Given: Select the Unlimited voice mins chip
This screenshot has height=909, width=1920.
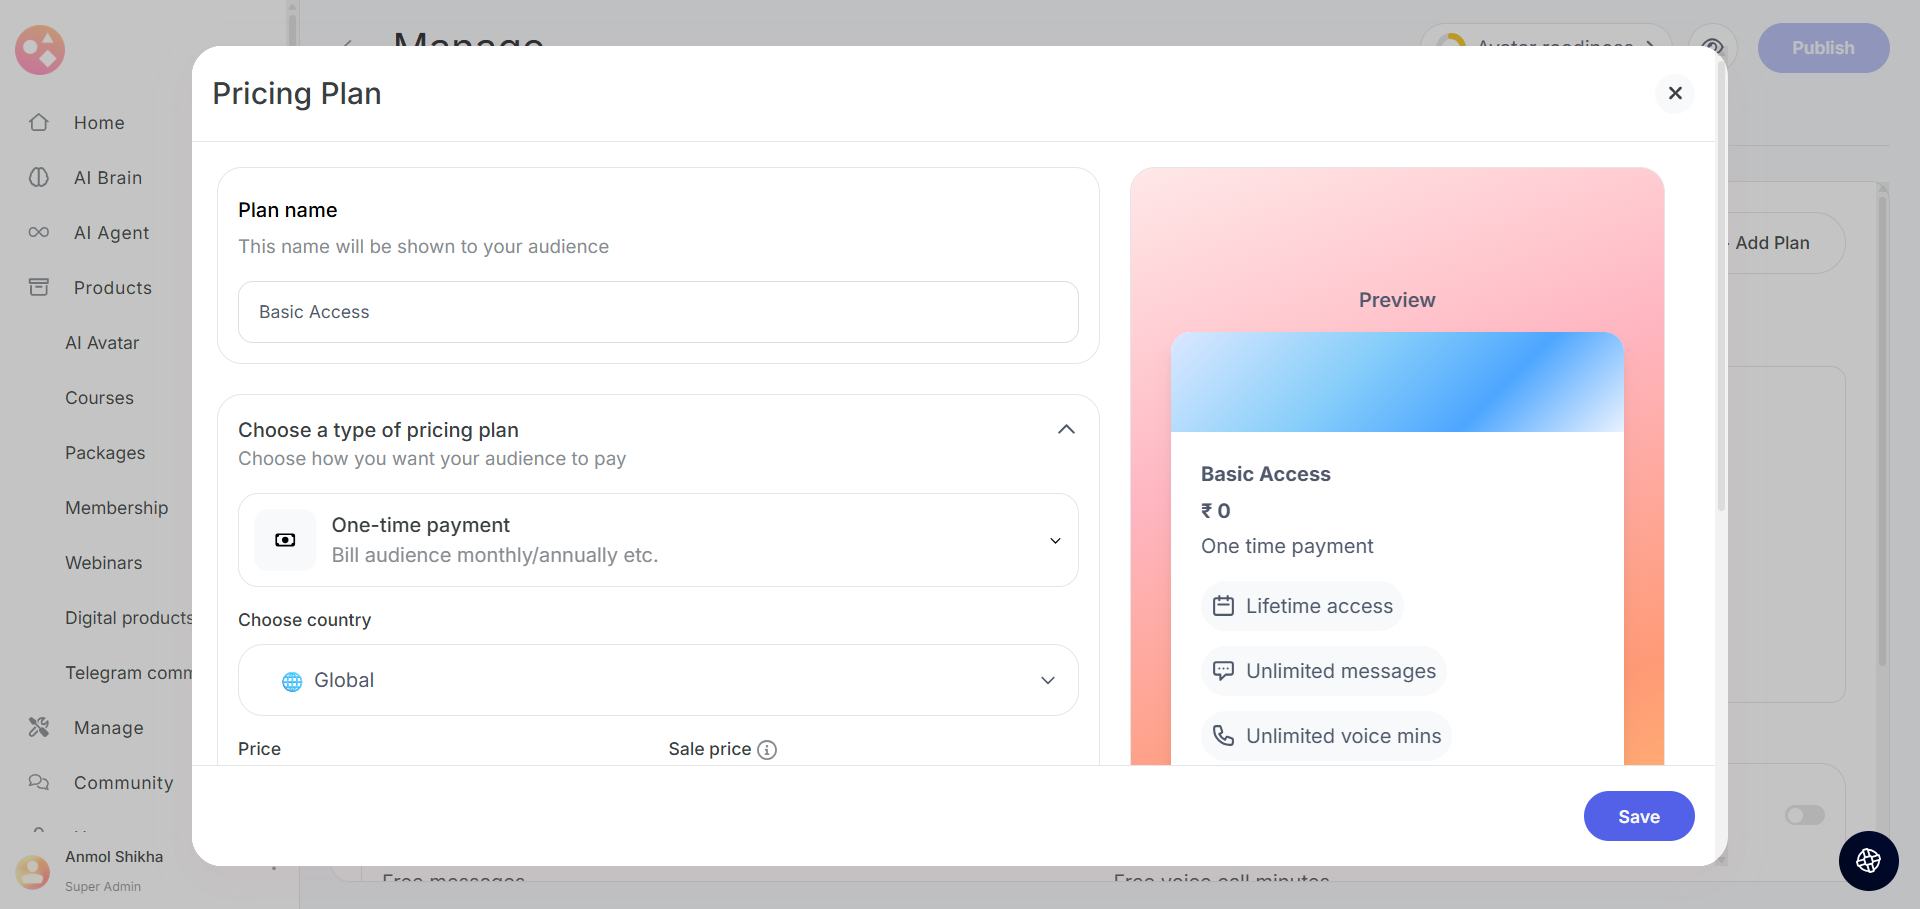Looking at the screenshot, I should pos(1326,736).
